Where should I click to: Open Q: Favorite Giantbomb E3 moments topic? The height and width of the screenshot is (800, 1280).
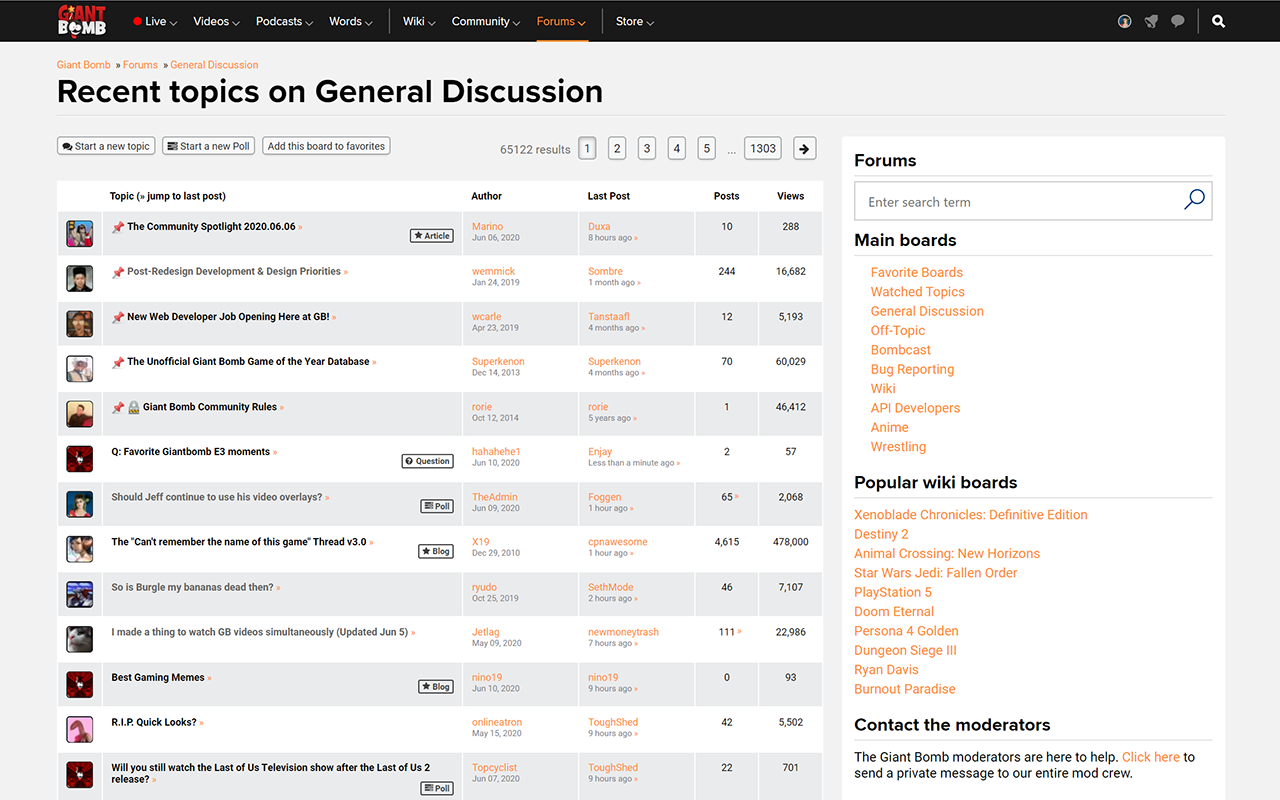pyautogui.click(x=191, y=452)
